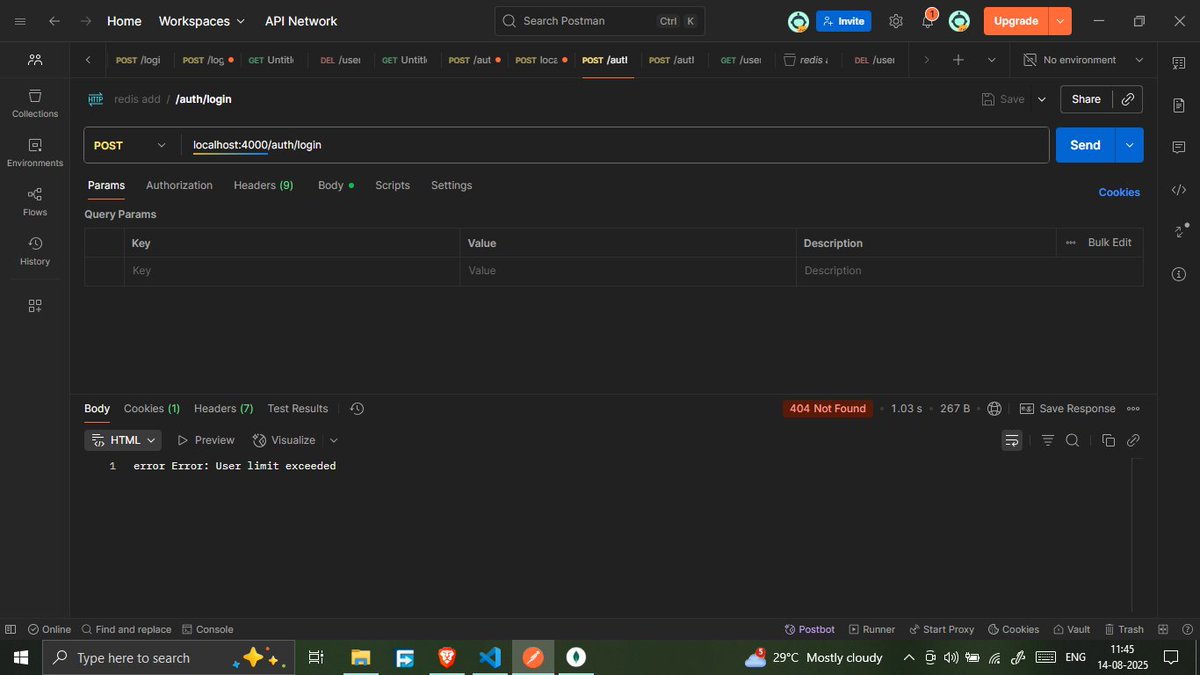Expand the Visualize options chevron
The width and height of the screenshot is (1200, 675).
click(334, 440)
